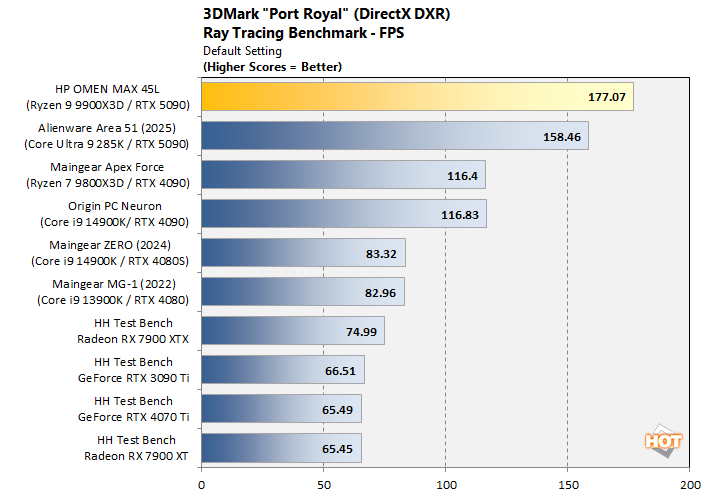Click the bar value 65.45
Image resolution: width=708 pixels, height=496 pixels.
pos(337,449)
